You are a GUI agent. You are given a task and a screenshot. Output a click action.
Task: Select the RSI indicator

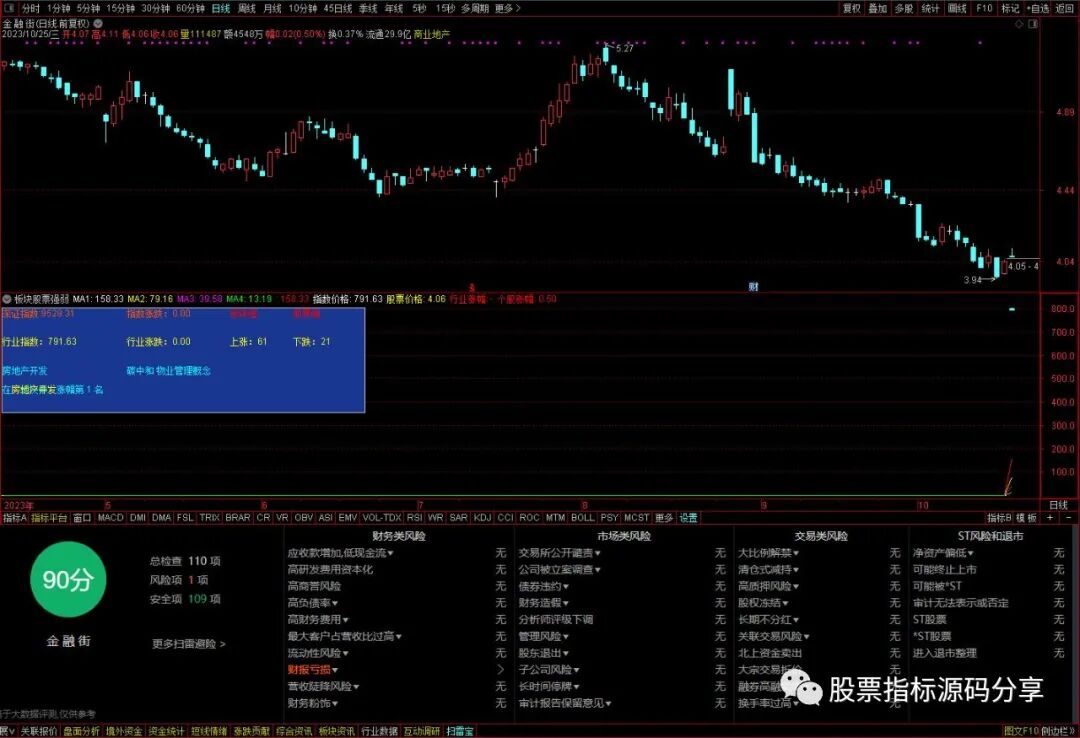415,517
